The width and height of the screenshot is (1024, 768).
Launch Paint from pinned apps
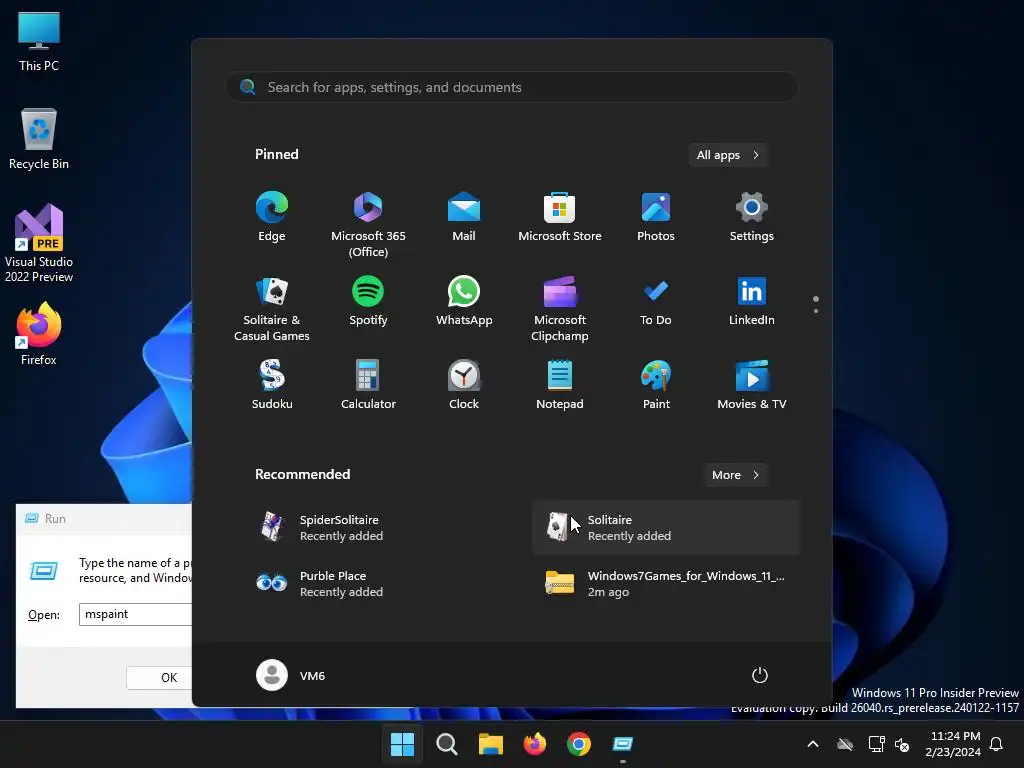click(x=656, y=385)
